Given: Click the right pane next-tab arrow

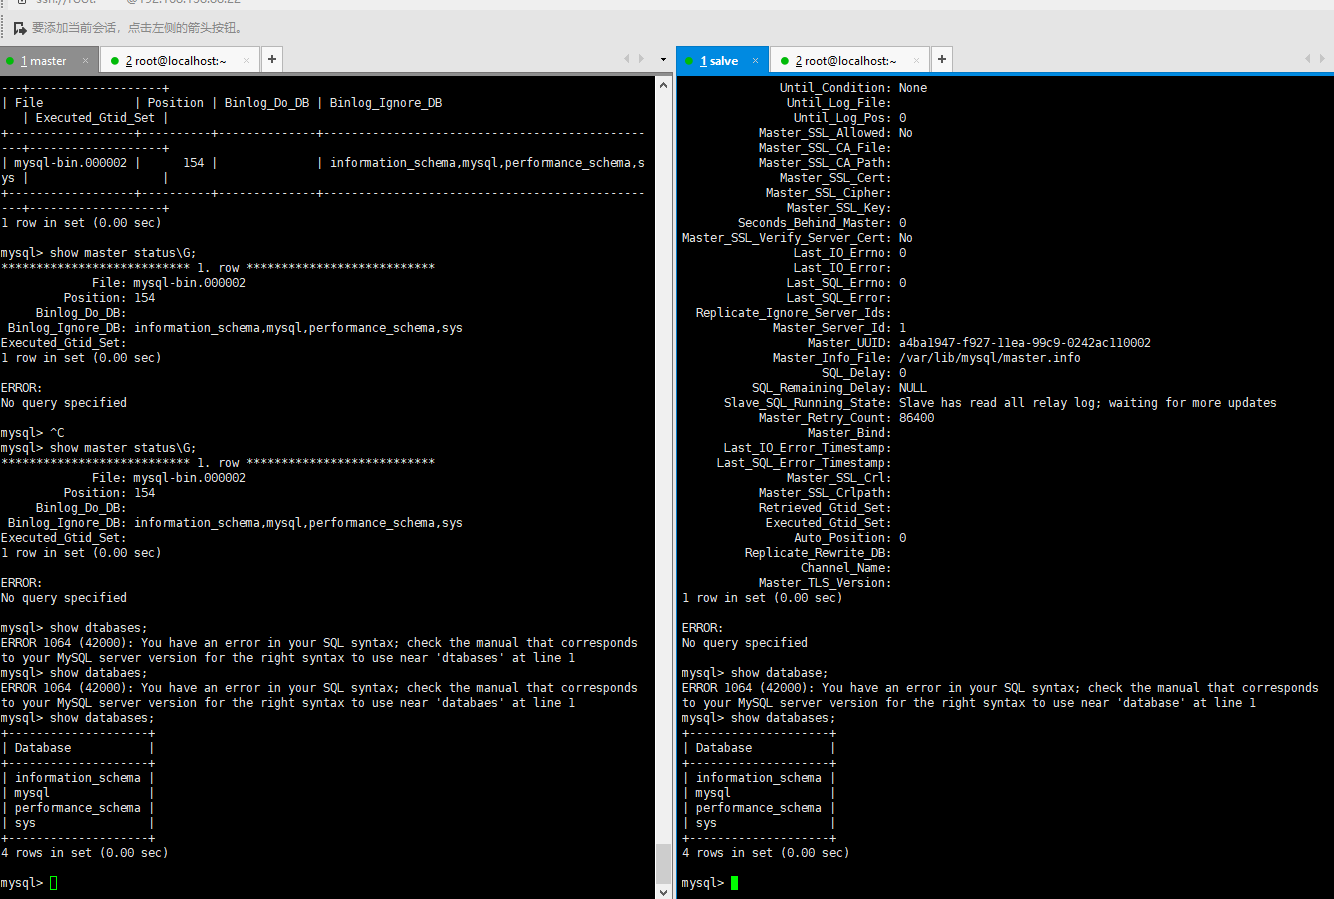Looking at the screenshot, I should (x=1322, y=59).
